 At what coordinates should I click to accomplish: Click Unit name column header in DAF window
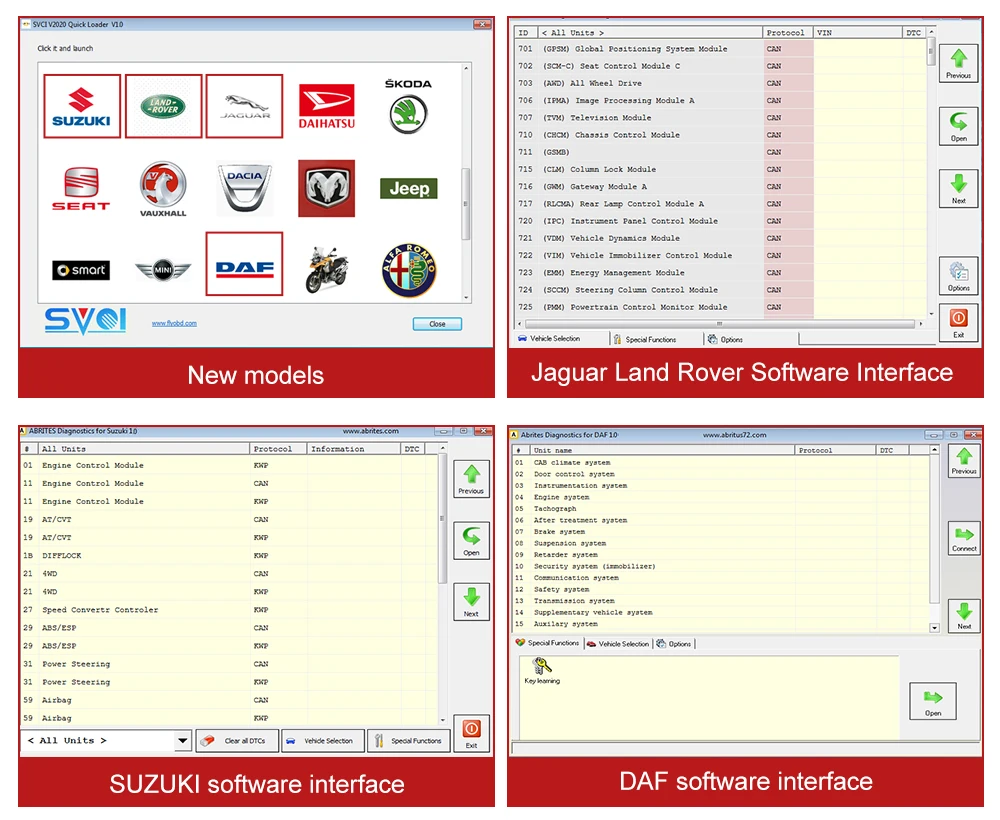(663, 451)
